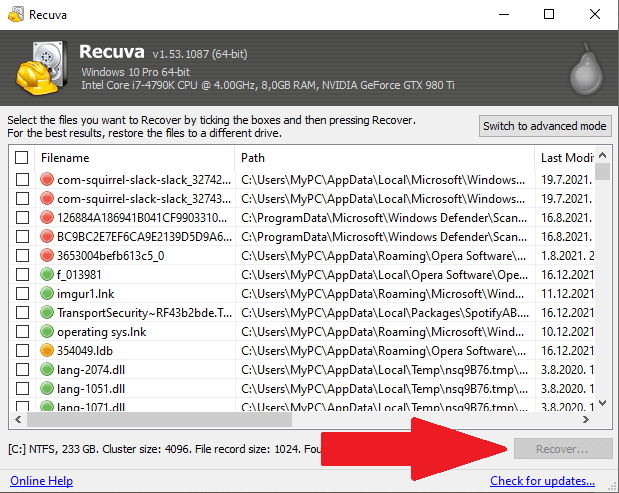619x493 pixels.
Task: Sort by the Path column header
Action: 385,158
